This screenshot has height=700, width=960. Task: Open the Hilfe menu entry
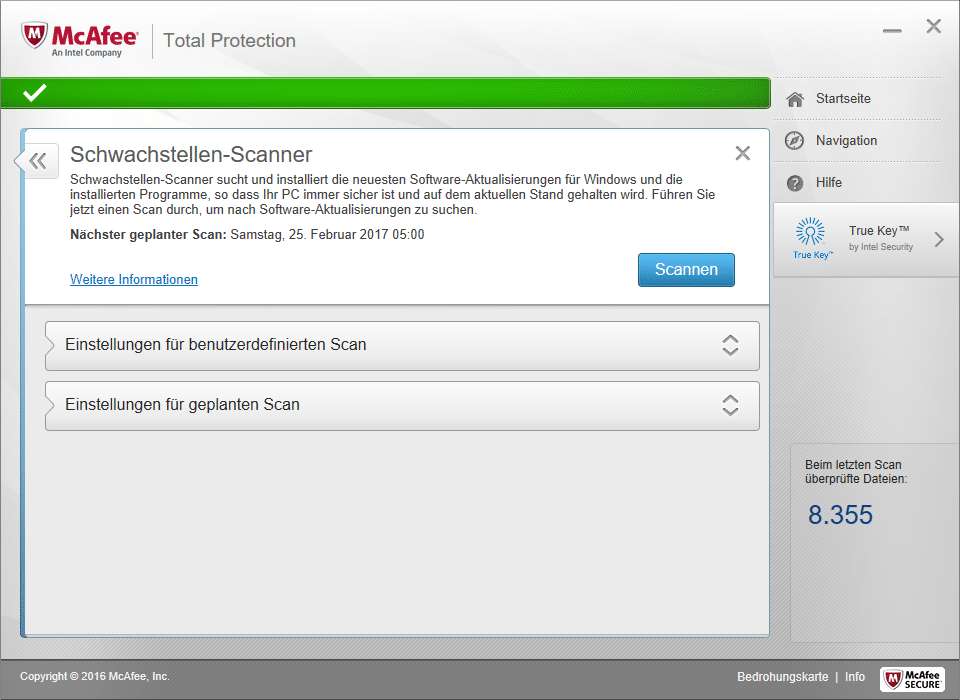pos(829,183)
